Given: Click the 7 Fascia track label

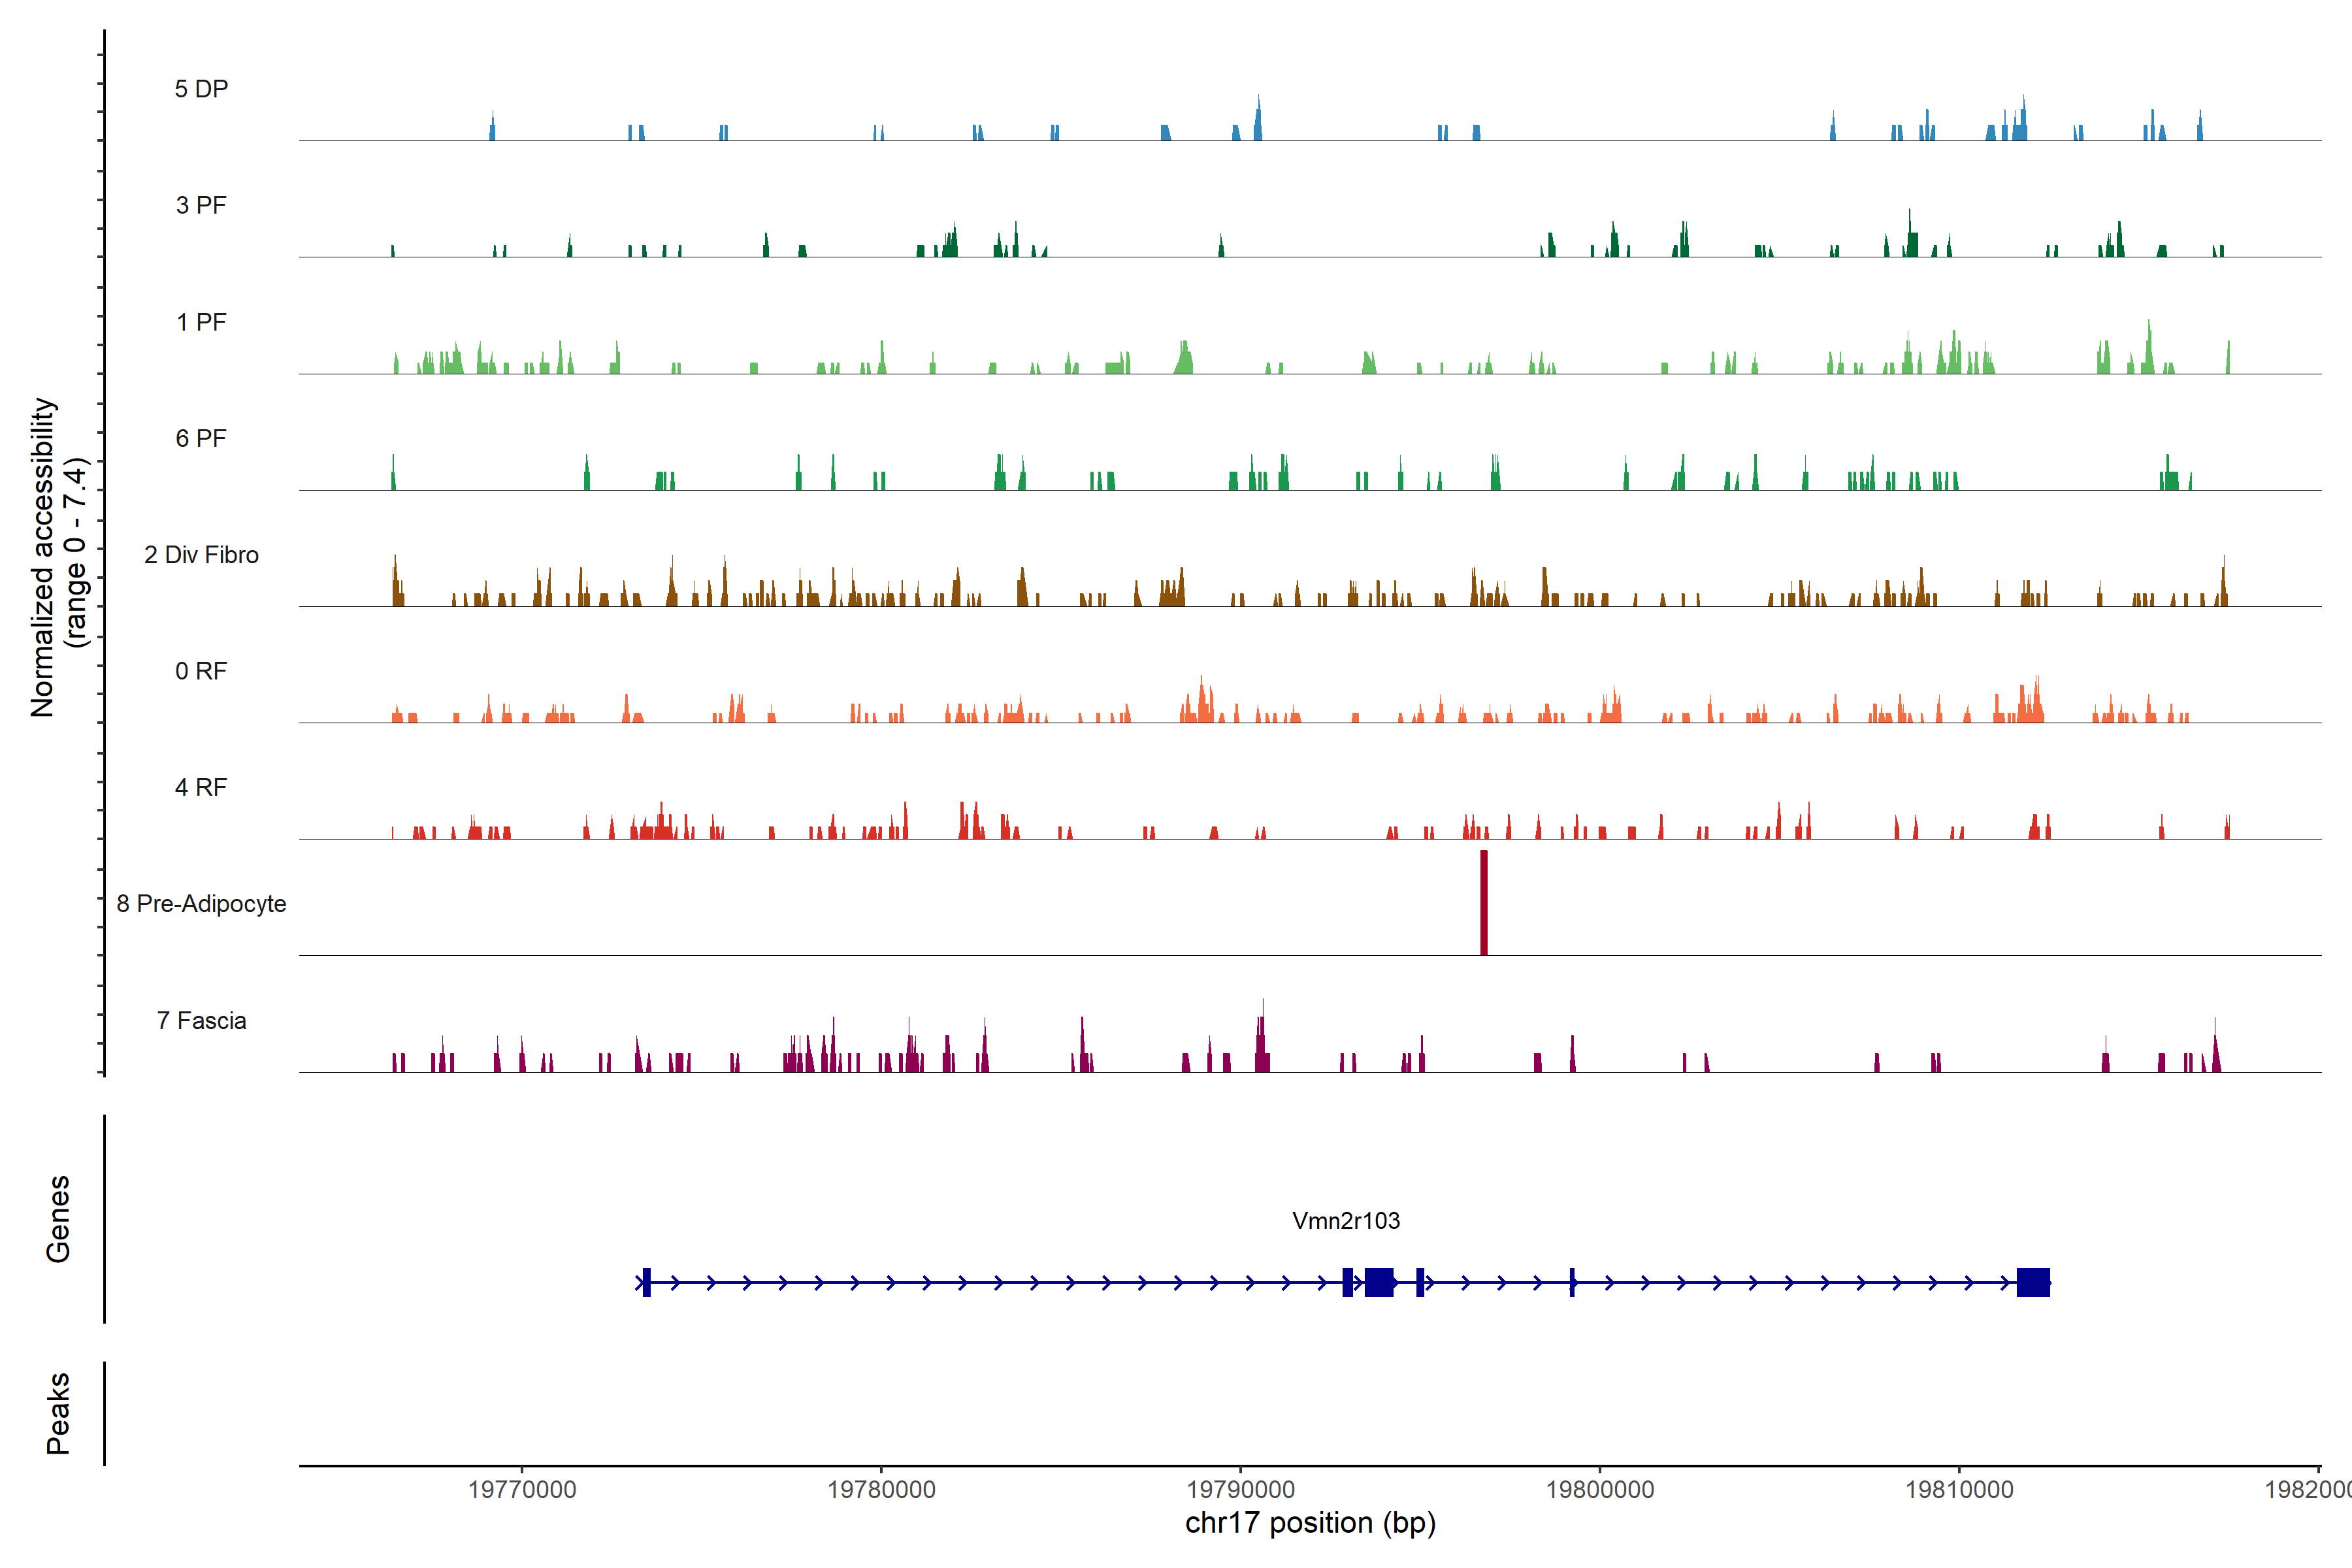Looking at the screenshot, I should click(x=201, y=1021).
